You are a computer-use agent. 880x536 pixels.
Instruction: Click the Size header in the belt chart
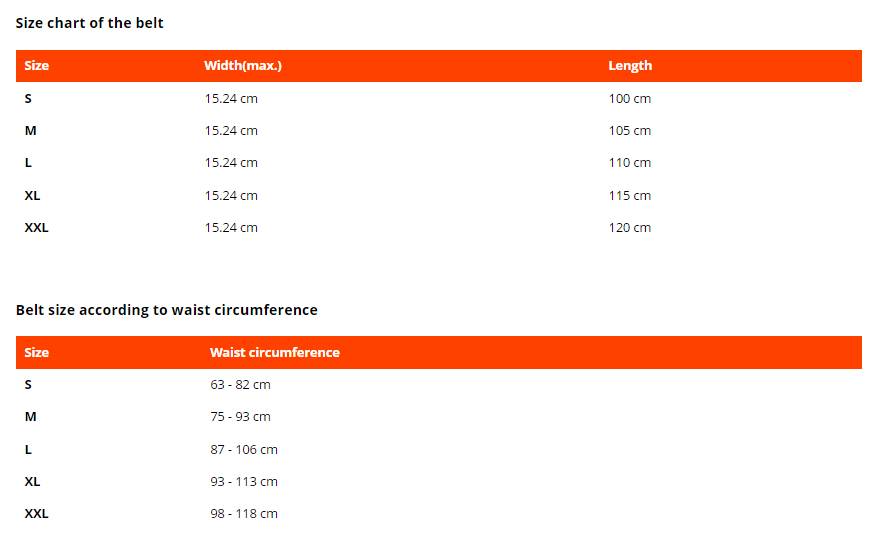pos(37,66)
